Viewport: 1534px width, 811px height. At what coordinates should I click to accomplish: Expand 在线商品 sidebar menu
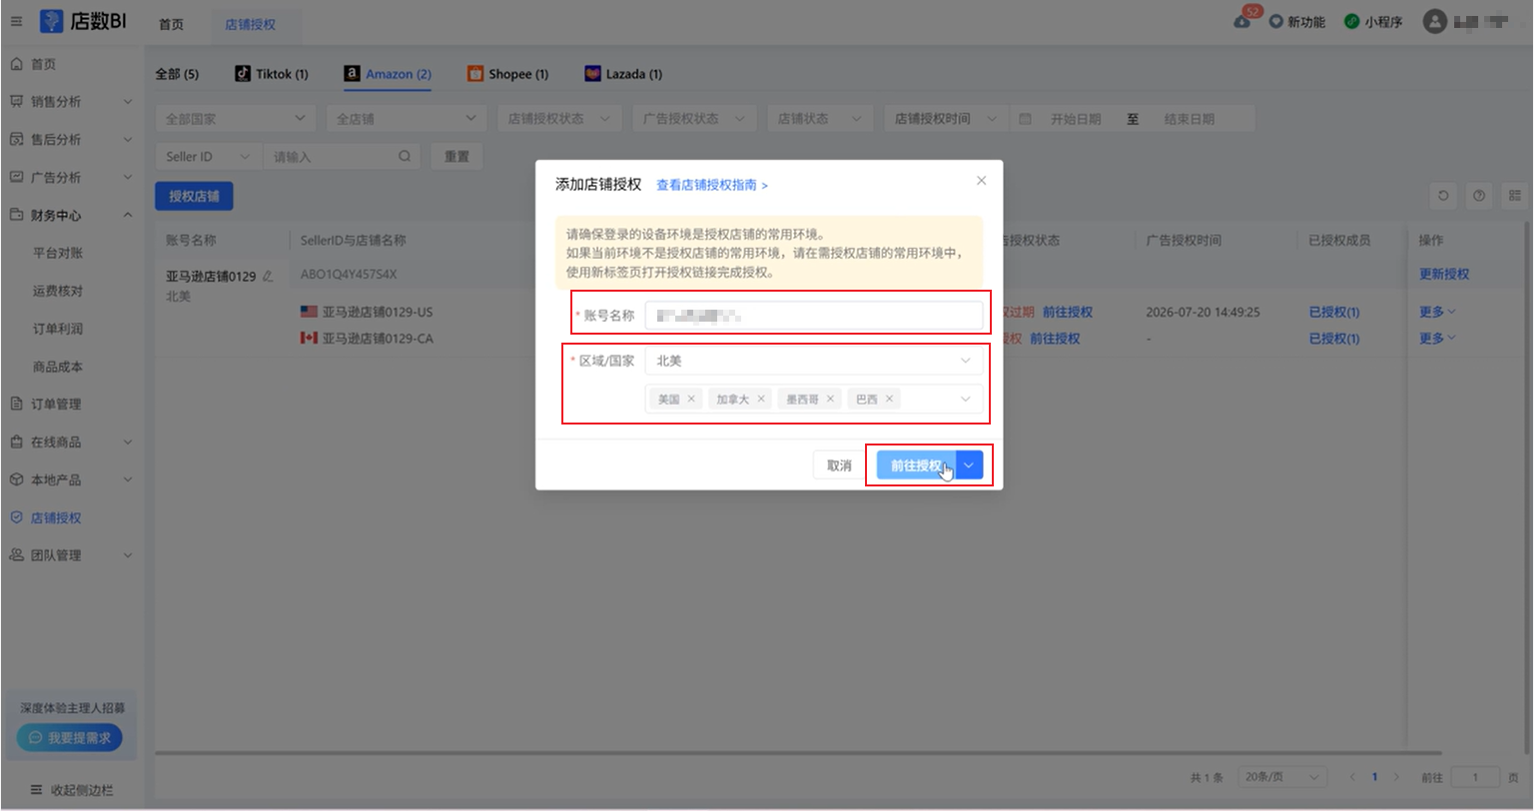tap(72, 442)
